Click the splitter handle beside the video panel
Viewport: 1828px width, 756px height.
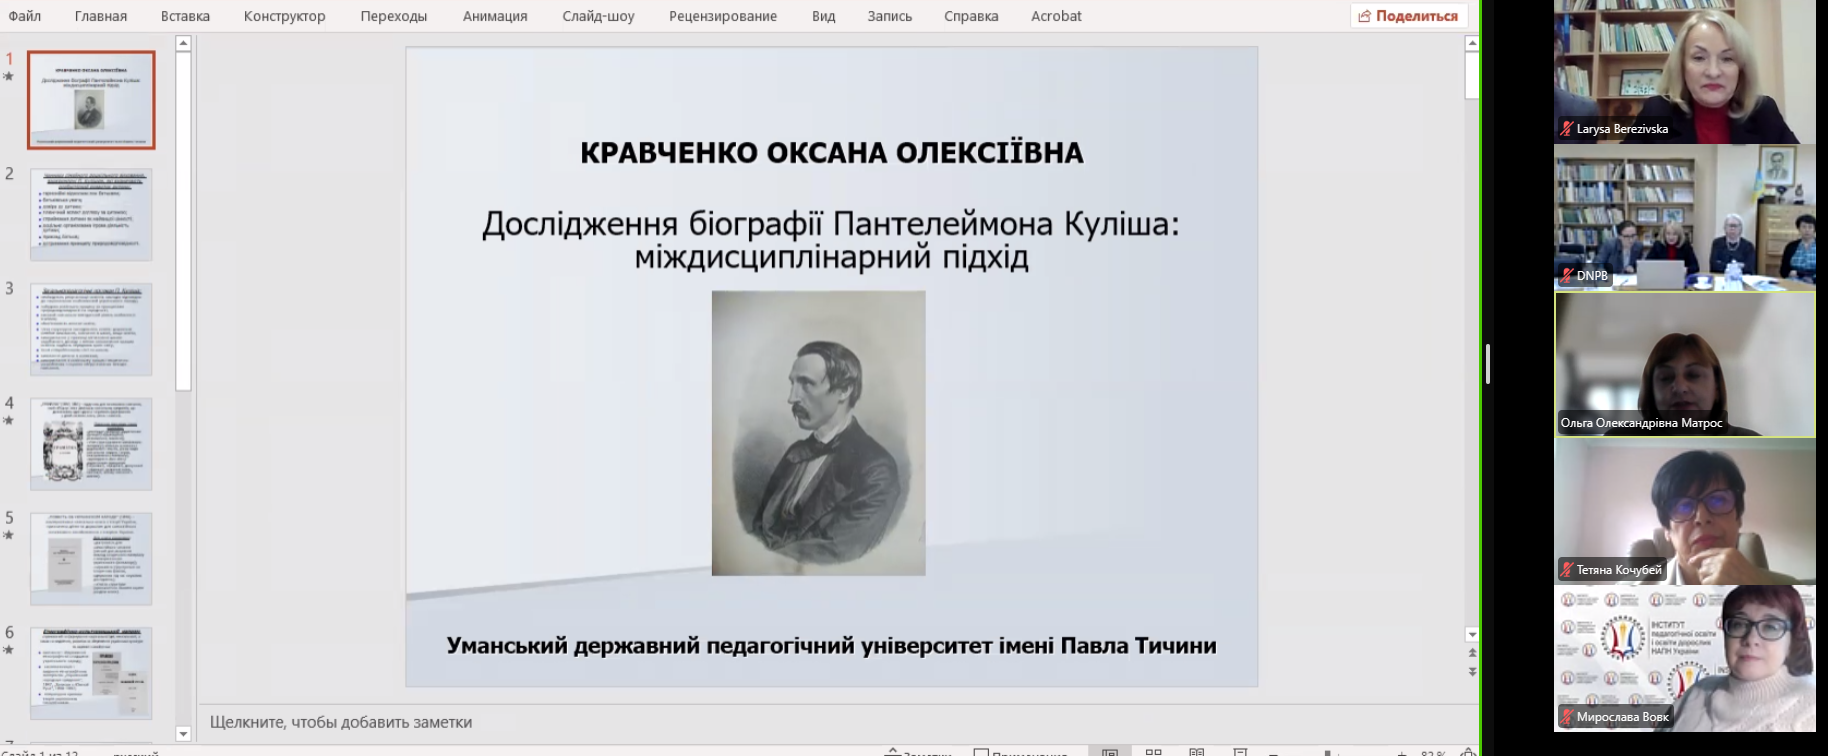click(x=1488, y=364)
